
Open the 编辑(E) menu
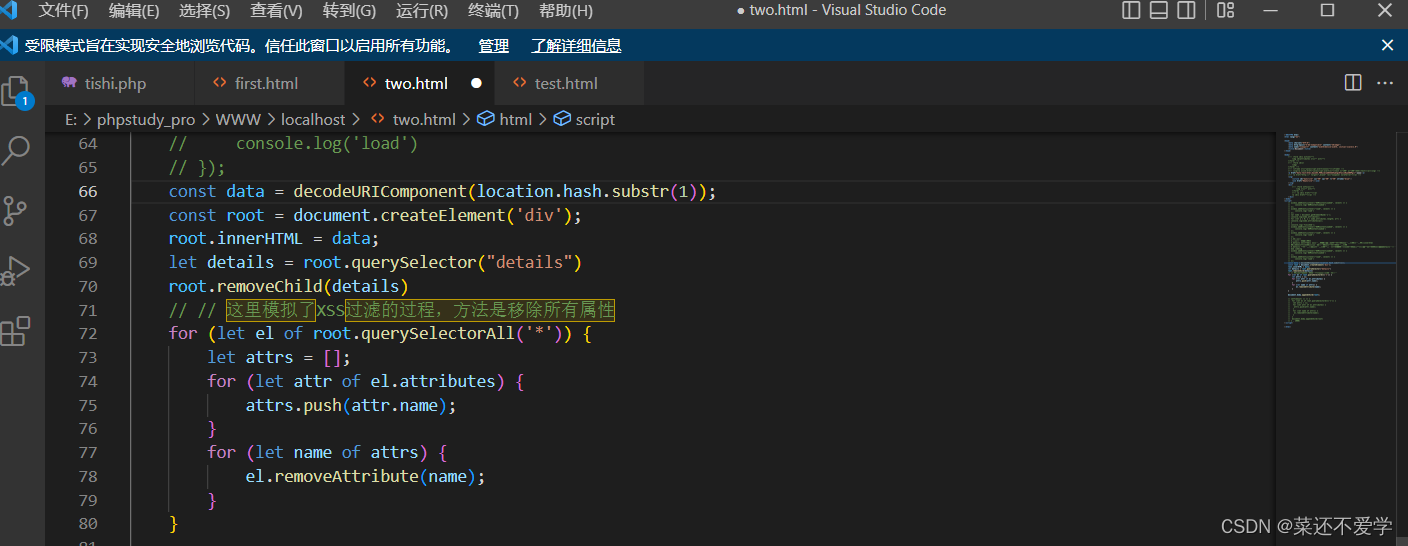tap(134, 11)
